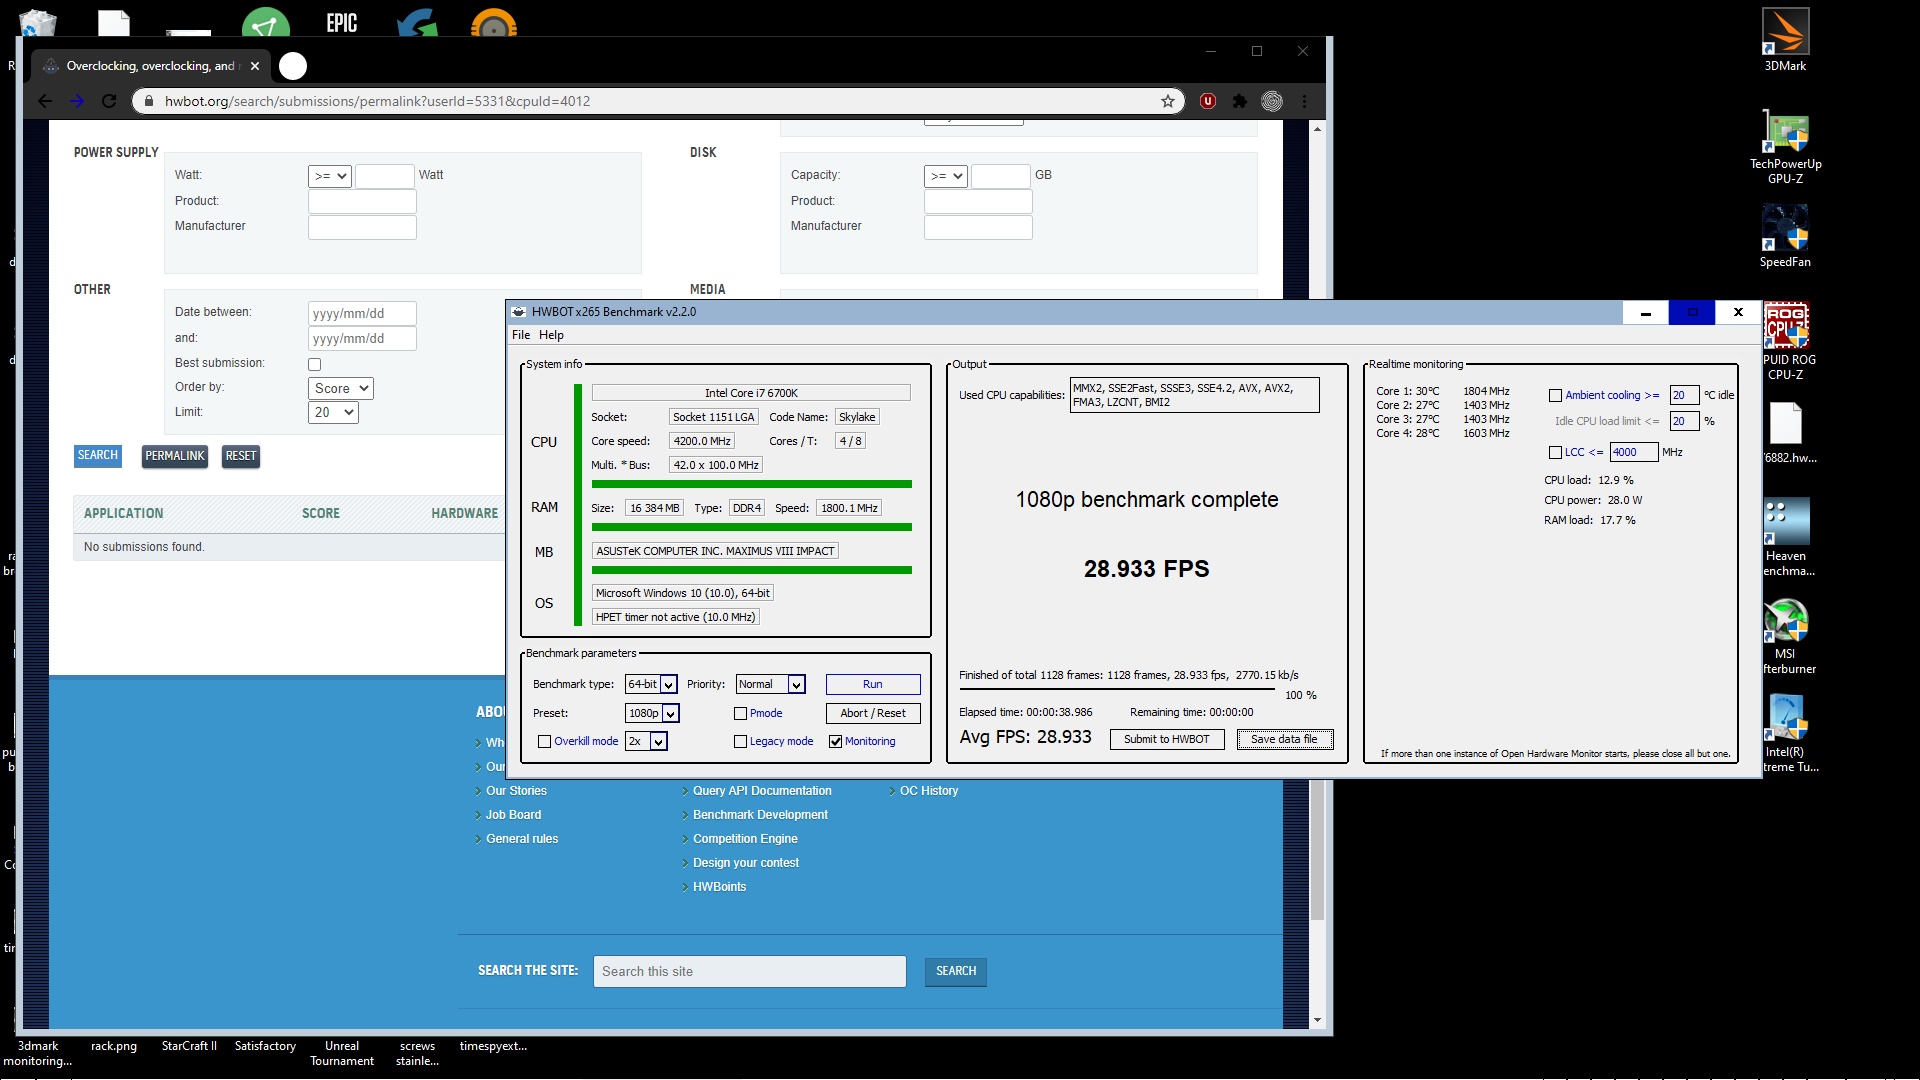1920x1080 pixels.
Task: Open SpeedFan desktop shortcut
Action: coord(1785,236)
